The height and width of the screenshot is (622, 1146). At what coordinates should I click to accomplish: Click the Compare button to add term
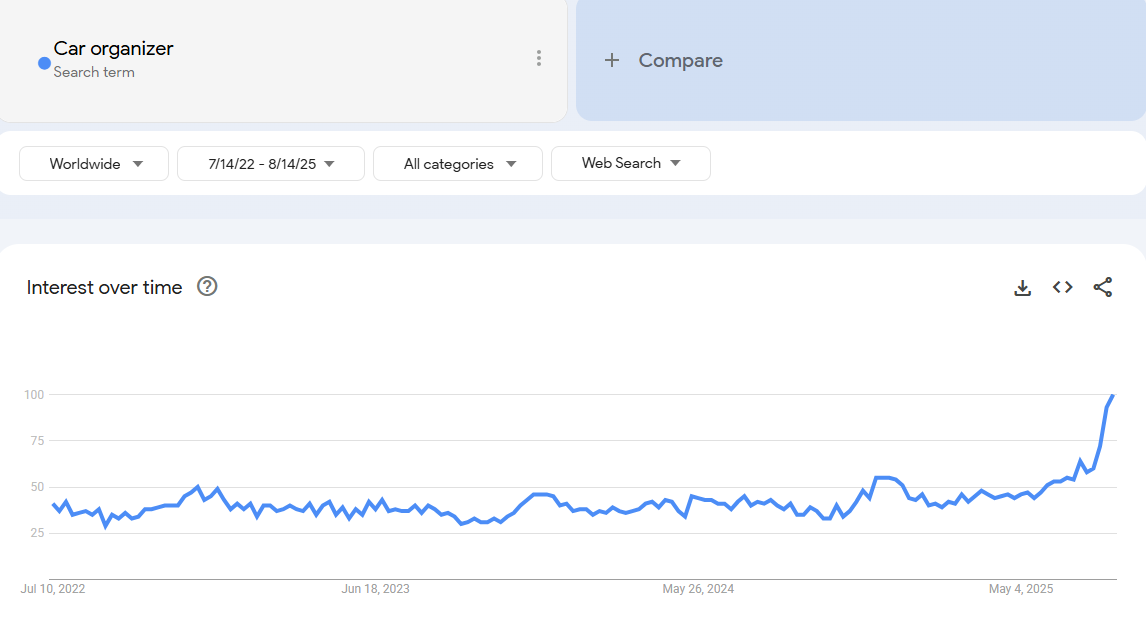pyautogui.click(x=680, y=60)
